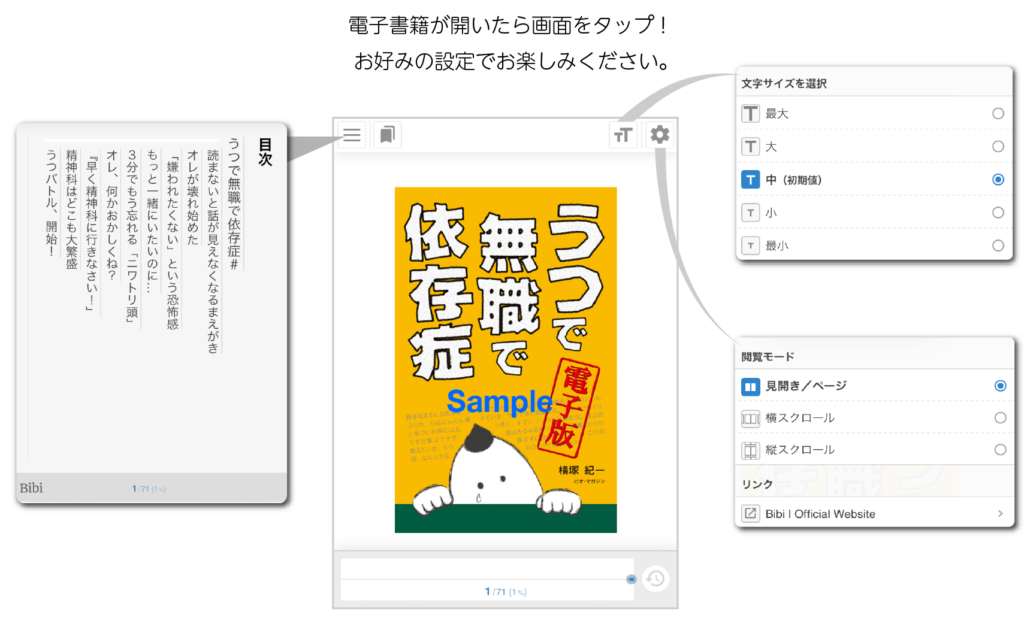The width and height of the screenshot is (1024, 624).
Task: Click the bookmark icon in the toolbar
Action: click(385, 134)
